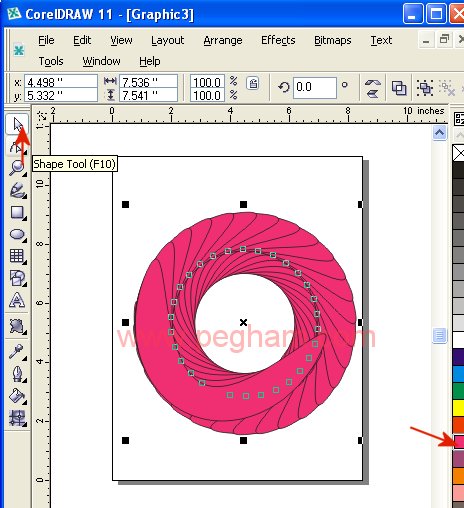Select the Text tool
The height and width of the screenshot is (508, 464).
(x=17, y=300)
